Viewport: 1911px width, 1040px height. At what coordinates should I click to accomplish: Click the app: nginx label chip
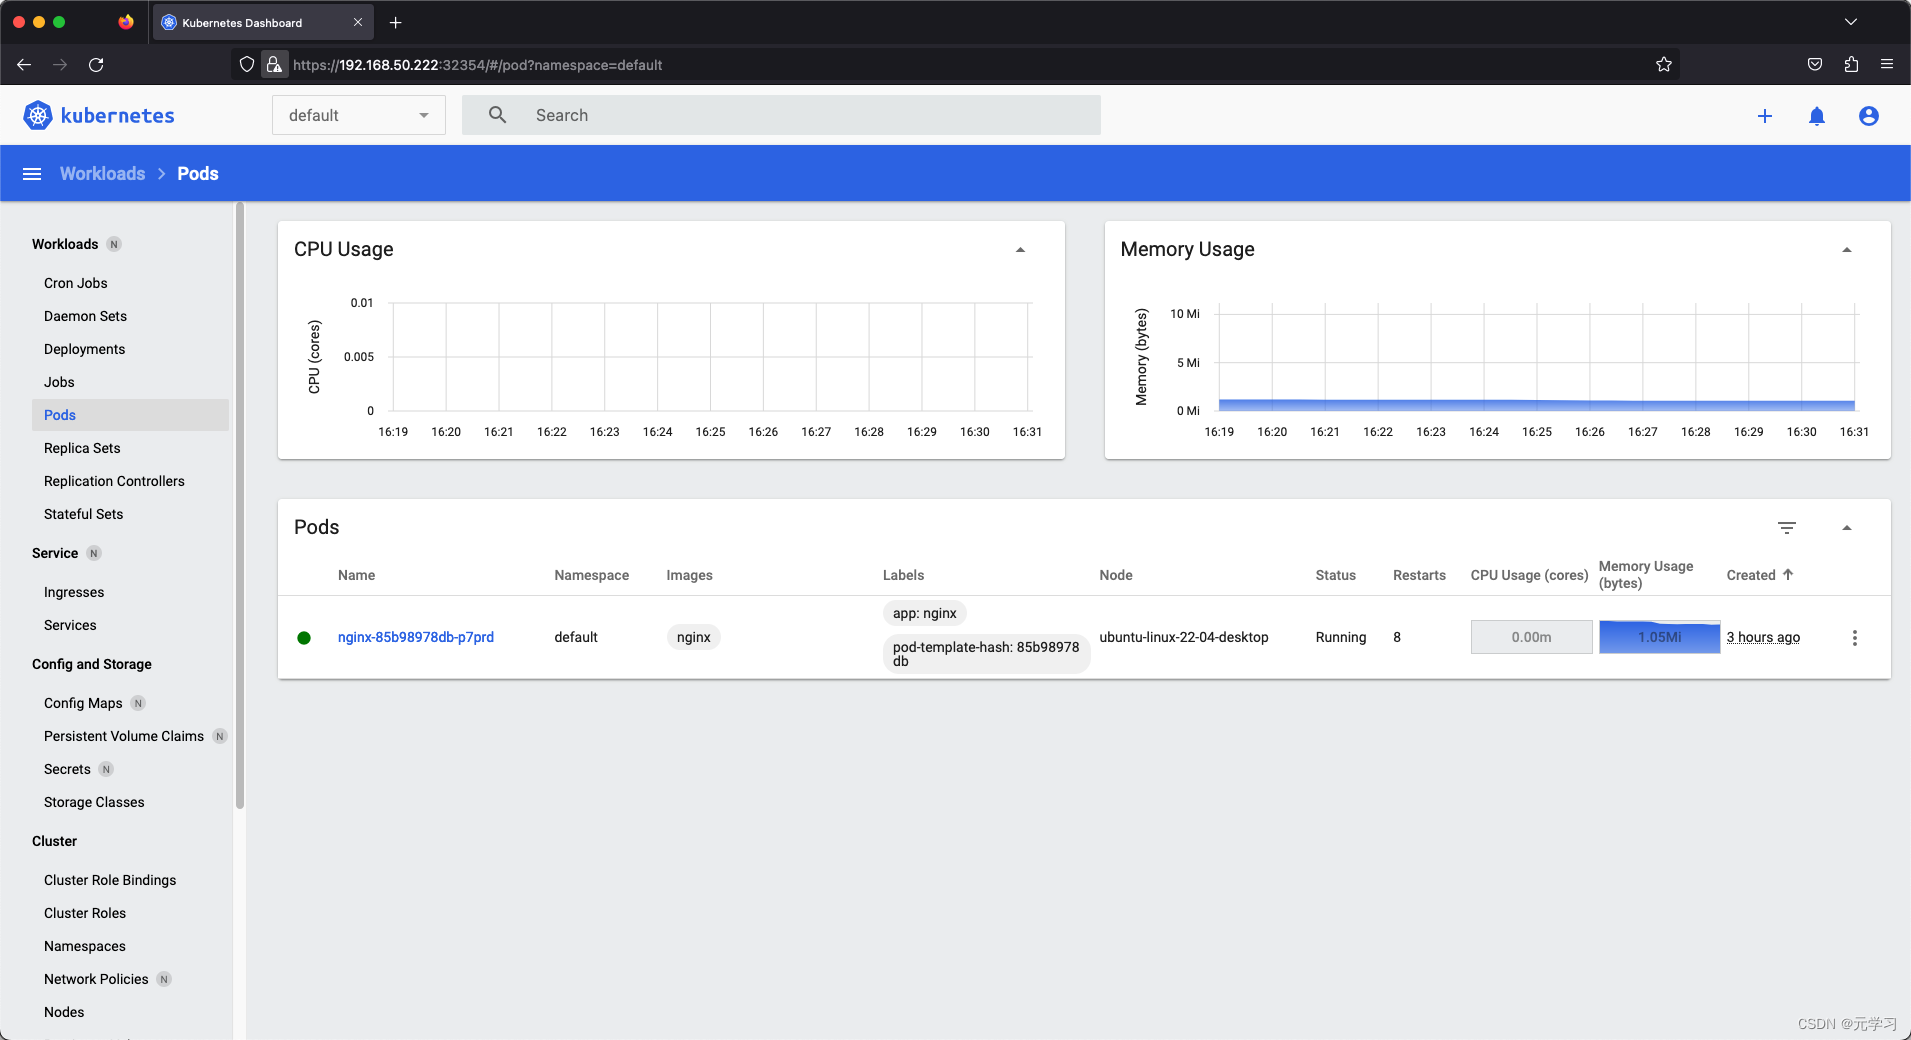pyautogui.click(x=925, y=613)
